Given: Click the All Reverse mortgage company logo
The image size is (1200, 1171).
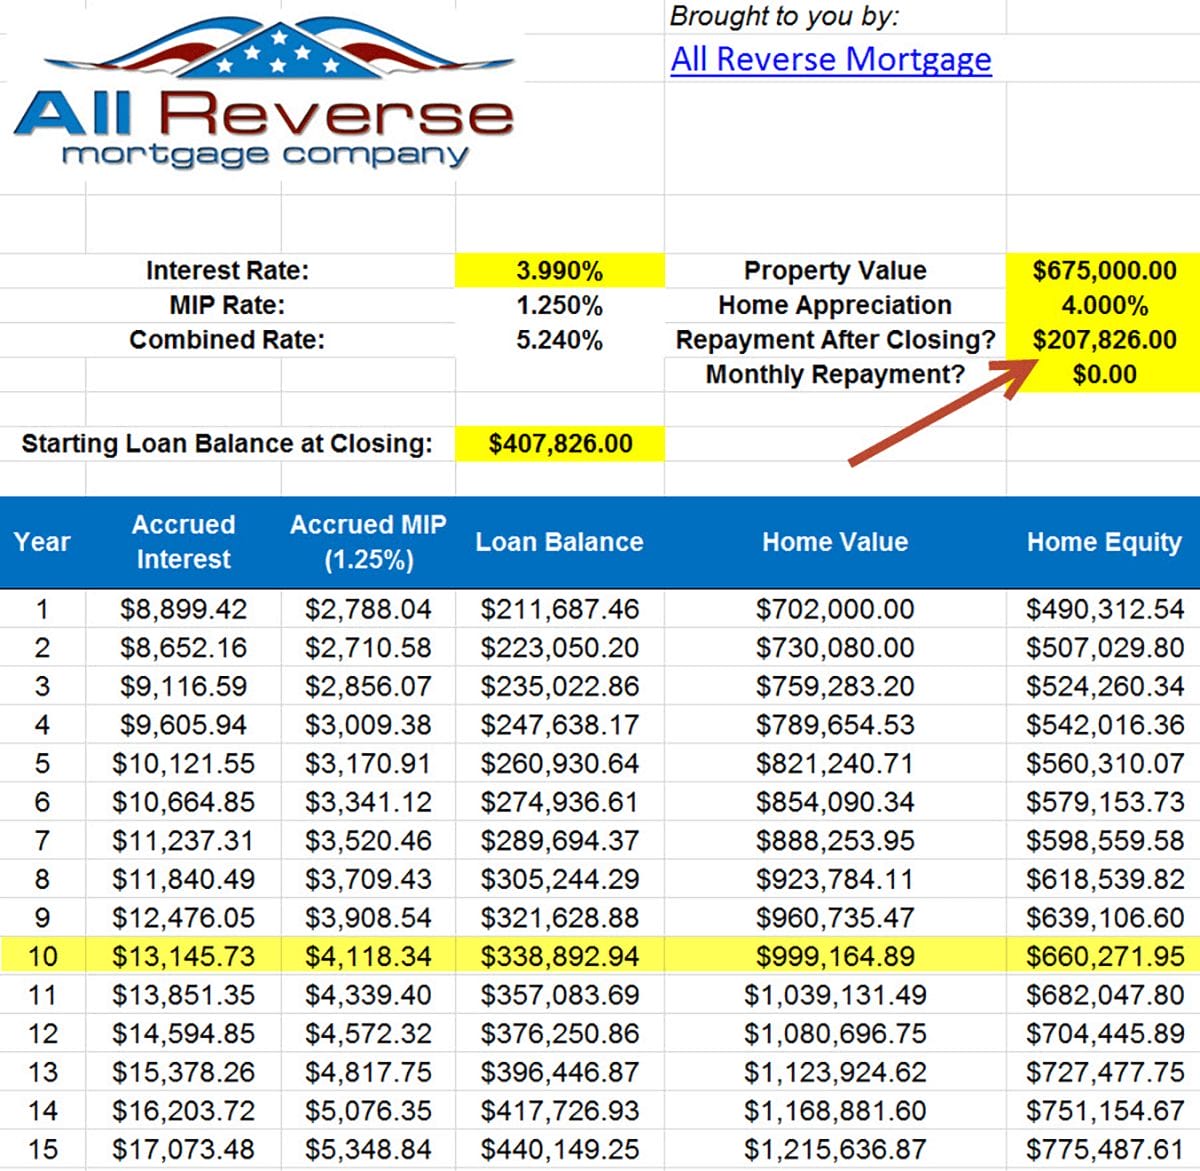Looking at the screenshot, I should 265,90.
